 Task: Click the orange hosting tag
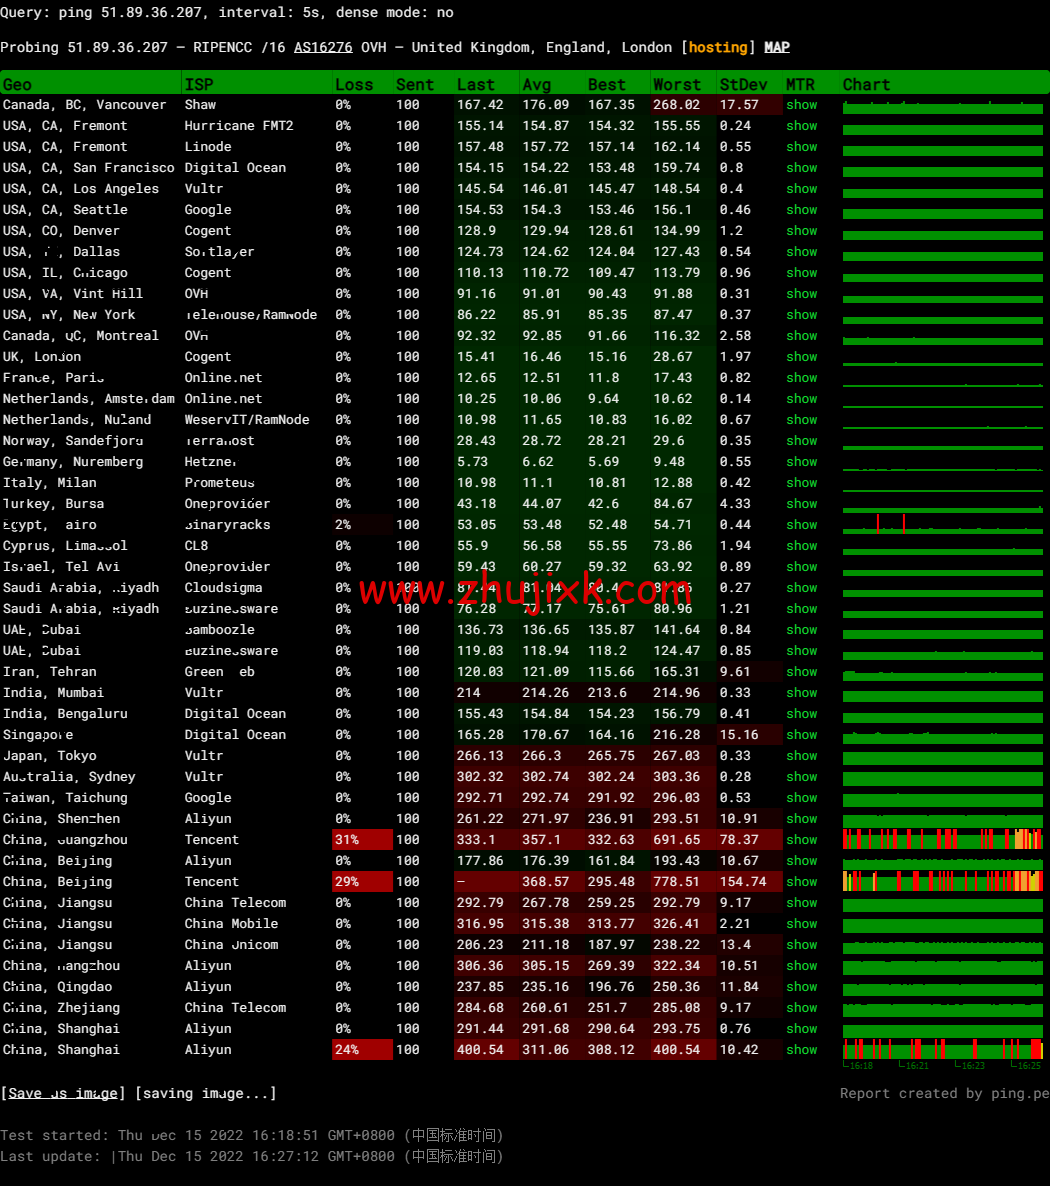coord(718,47)
